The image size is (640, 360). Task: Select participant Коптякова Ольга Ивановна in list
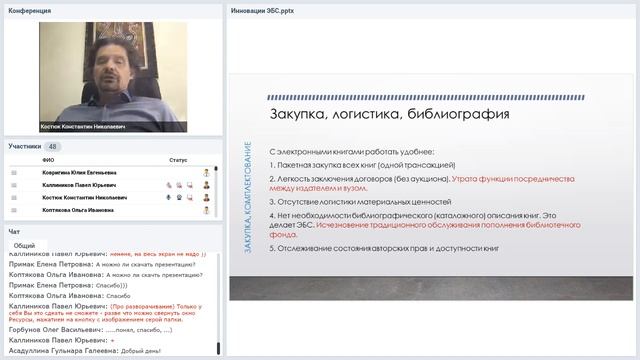click(78, 210)
